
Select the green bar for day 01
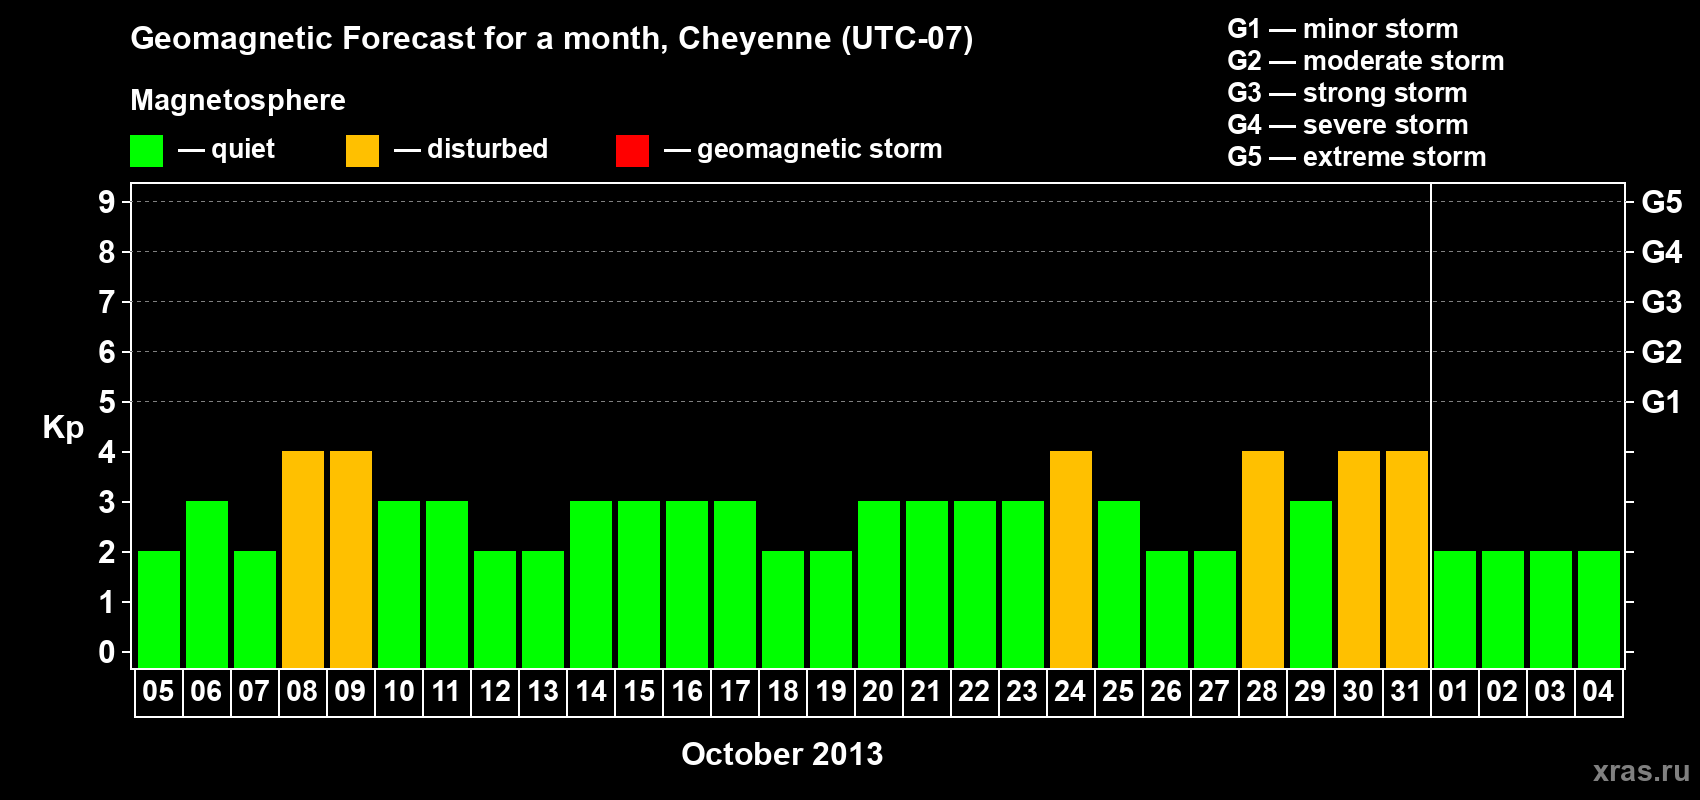(x=1455, y=609)
